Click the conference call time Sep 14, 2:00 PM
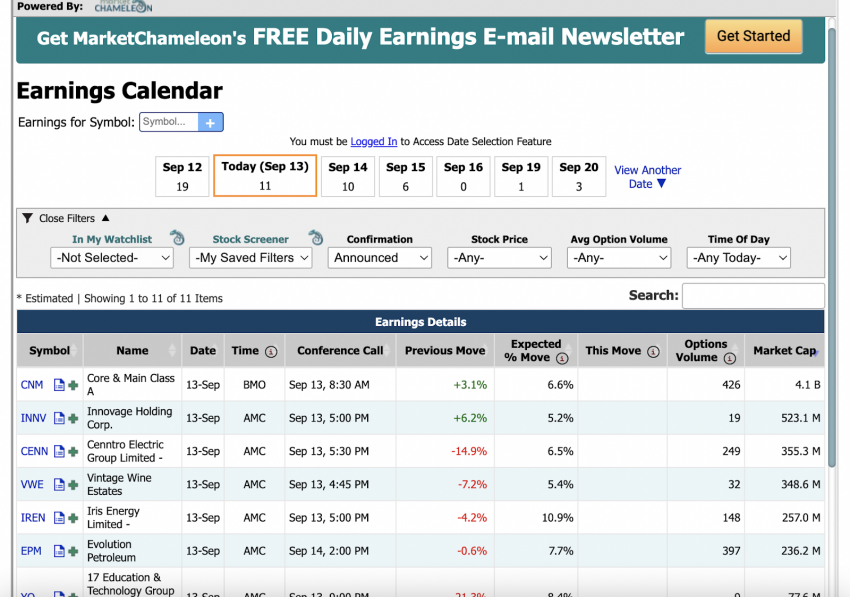The width and height of the screenshot is (850, 597). [329, 551]
